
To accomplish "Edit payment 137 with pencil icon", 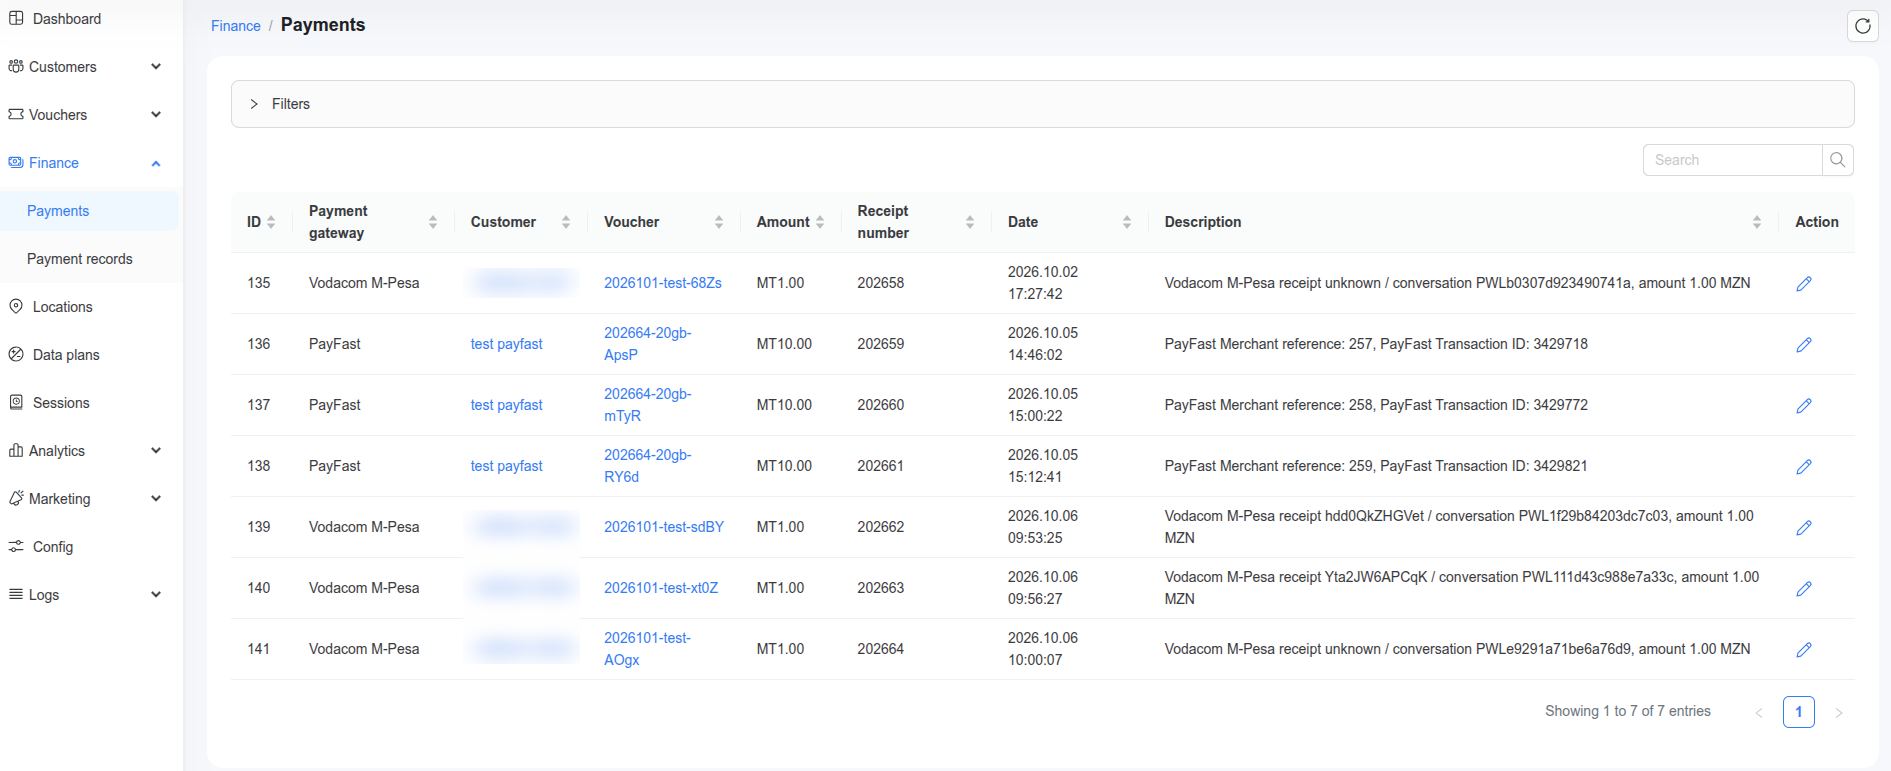I will (x=1804, y=406).
